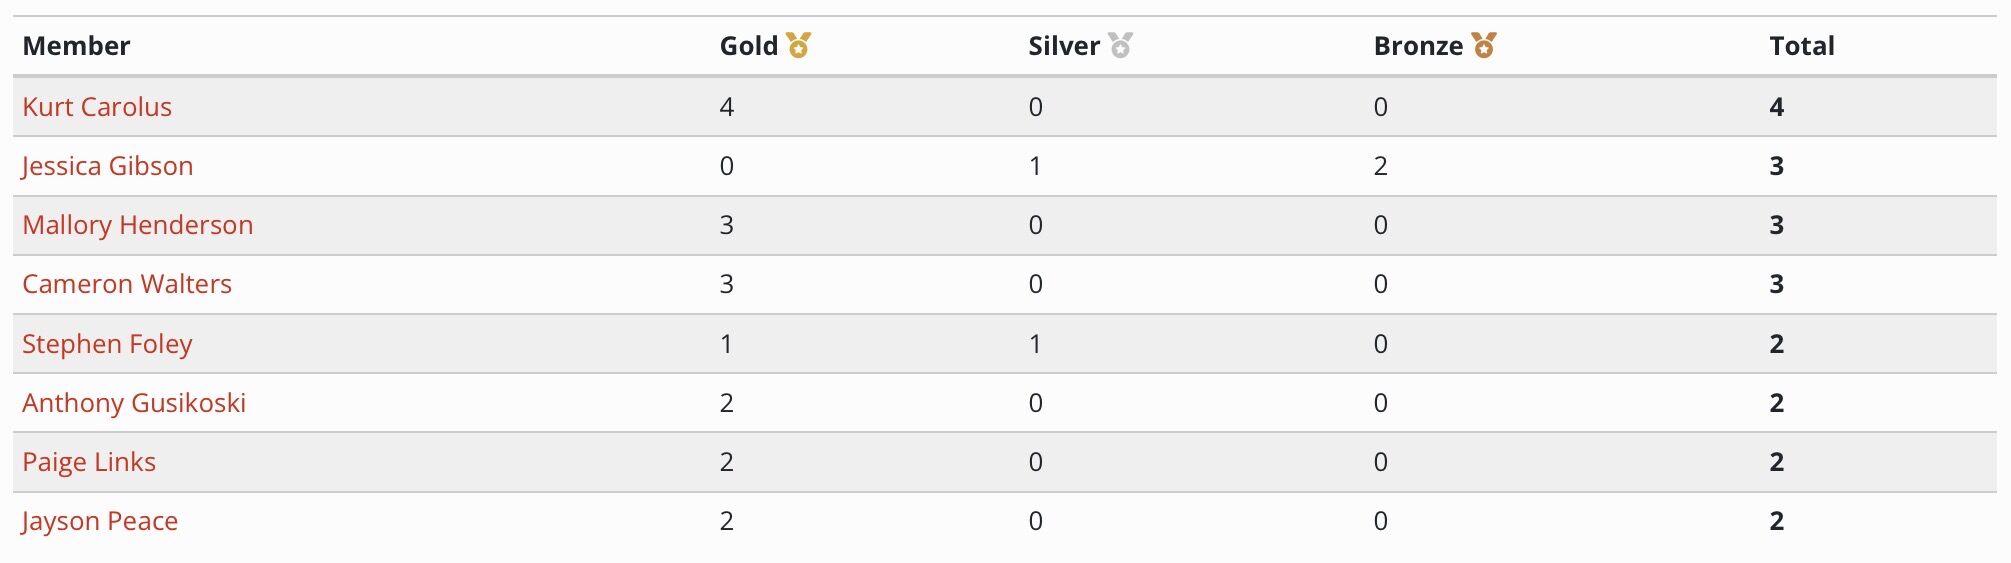Screen dimensions: 2011x563
Task: View Jayson Peace member profile
Action: 100,521
